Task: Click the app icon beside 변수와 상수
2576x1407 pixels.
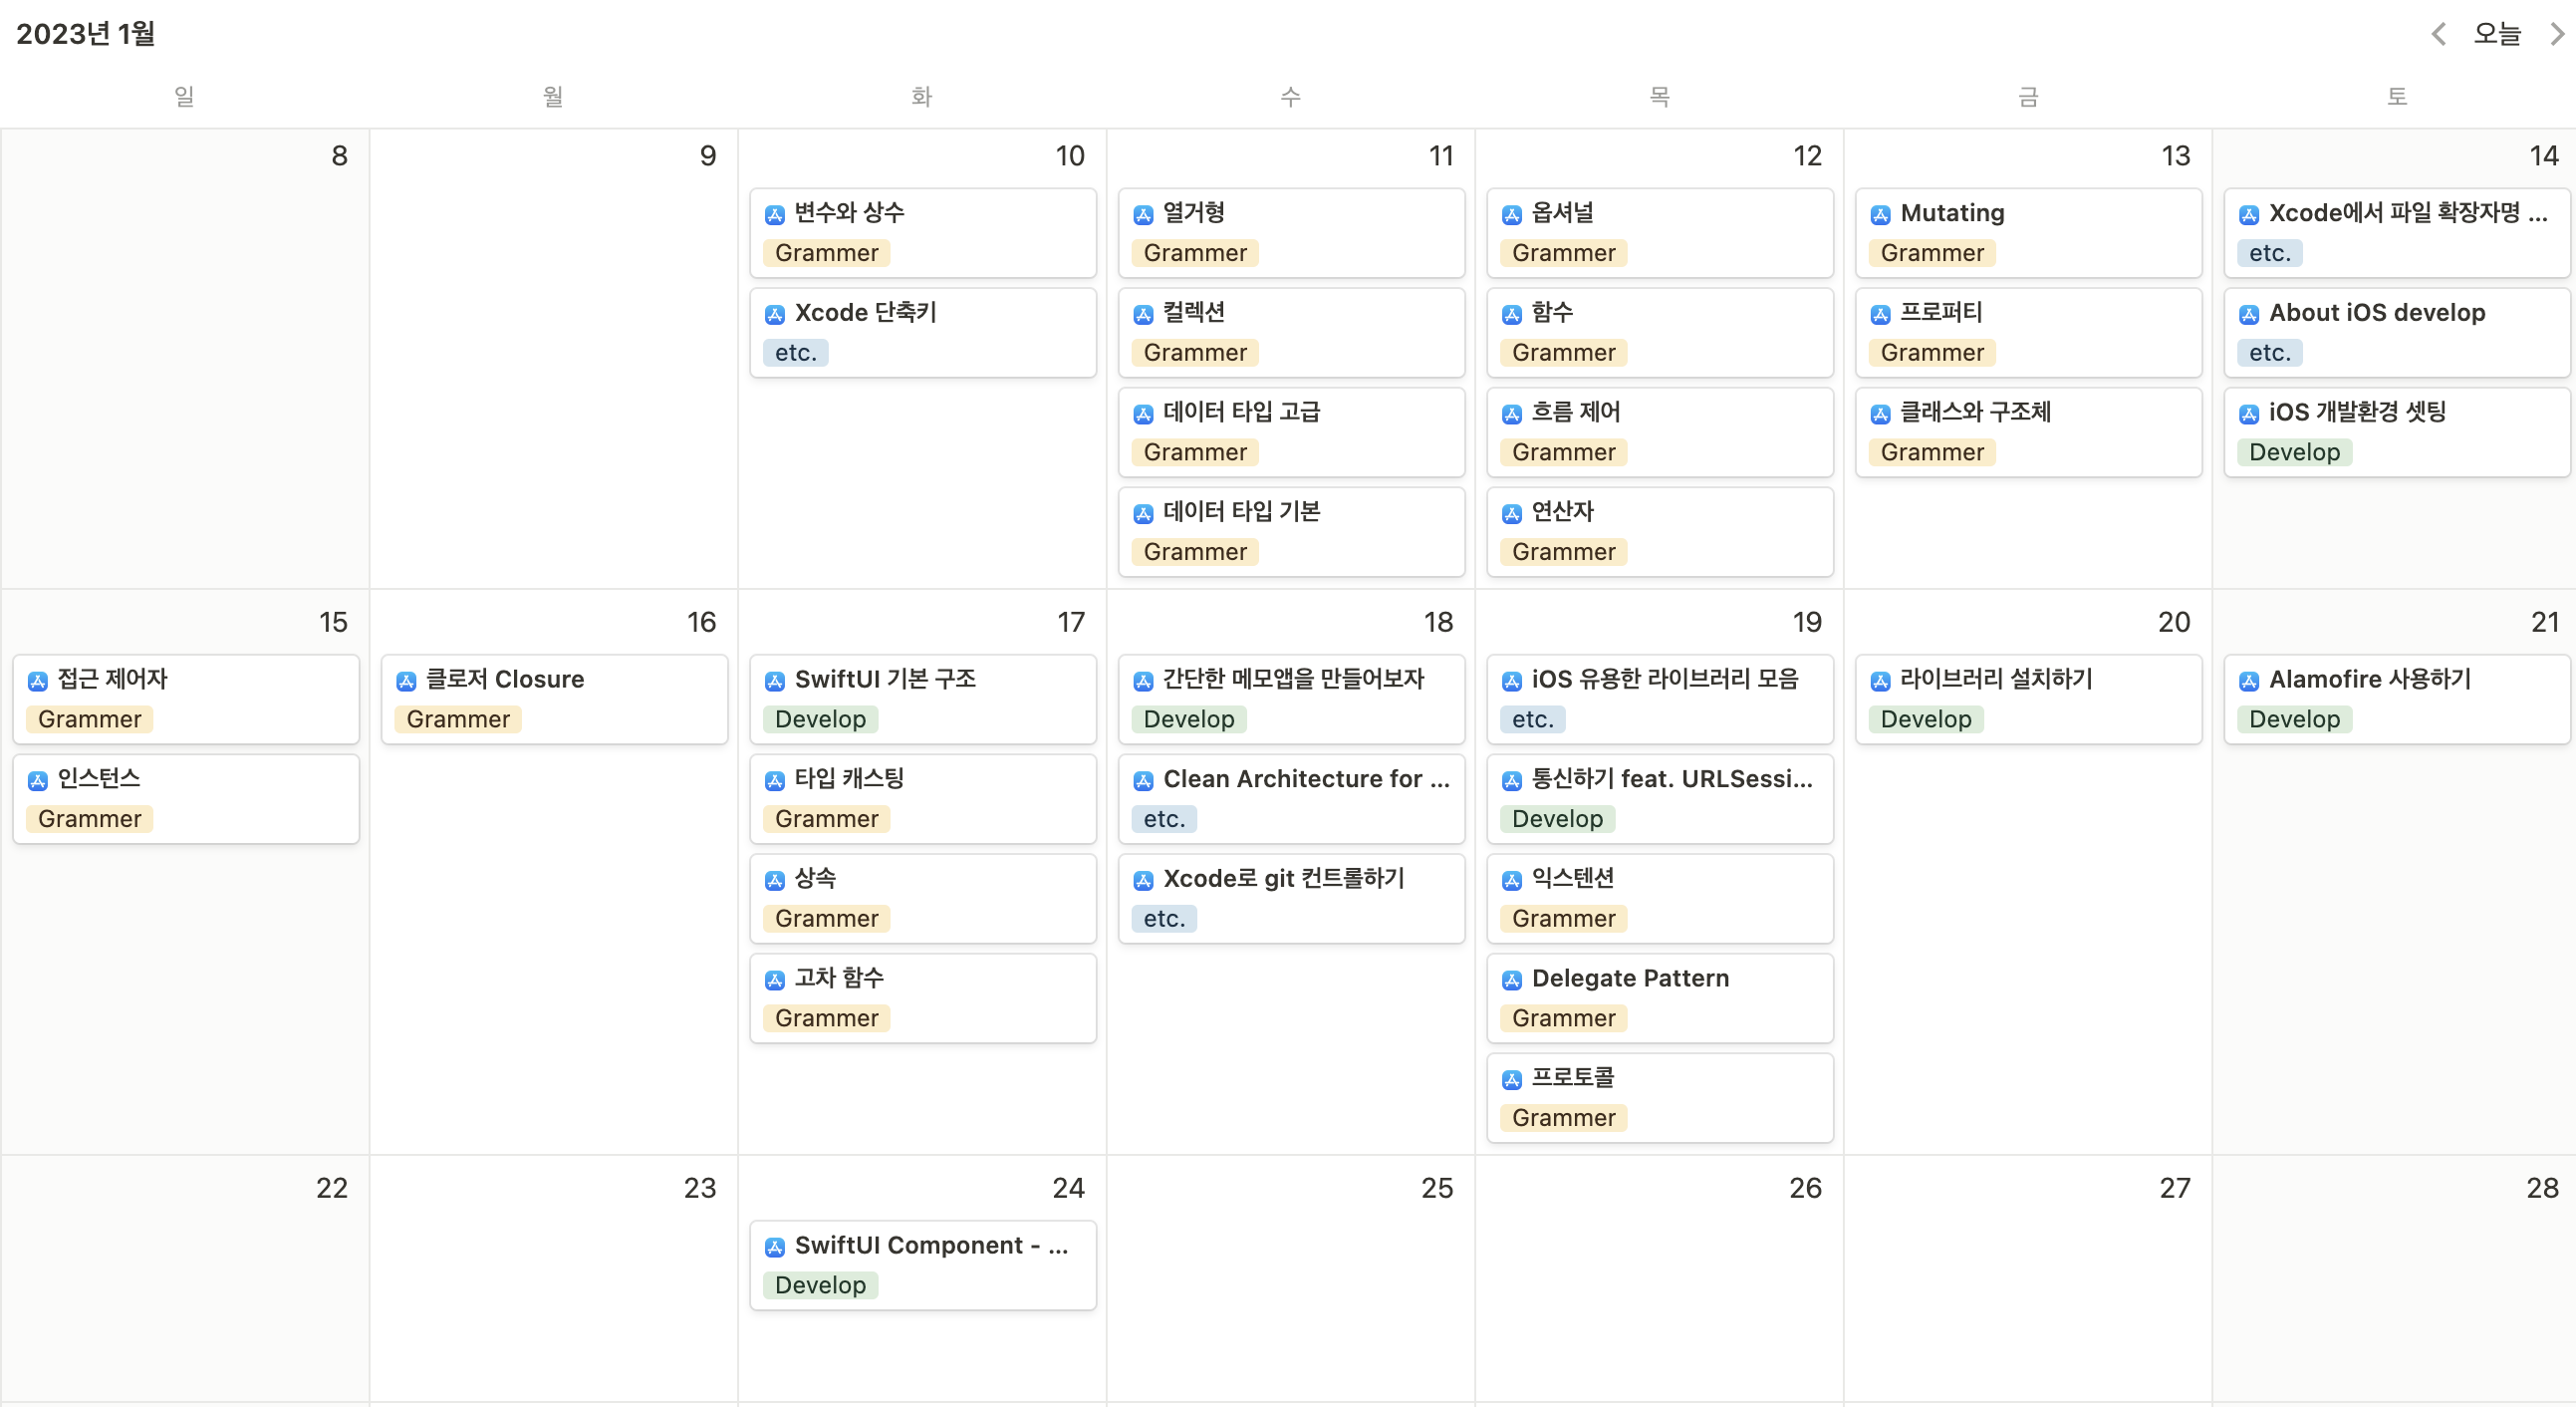Action: 774,214
